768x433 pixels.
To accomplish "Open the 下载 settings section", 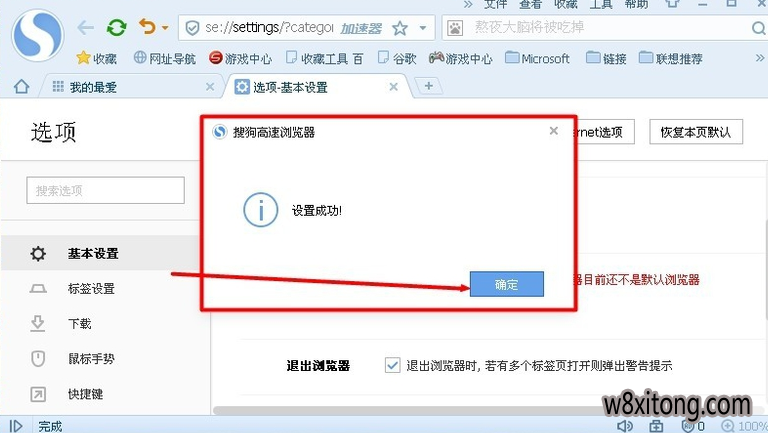I will [x=79, y=324].
